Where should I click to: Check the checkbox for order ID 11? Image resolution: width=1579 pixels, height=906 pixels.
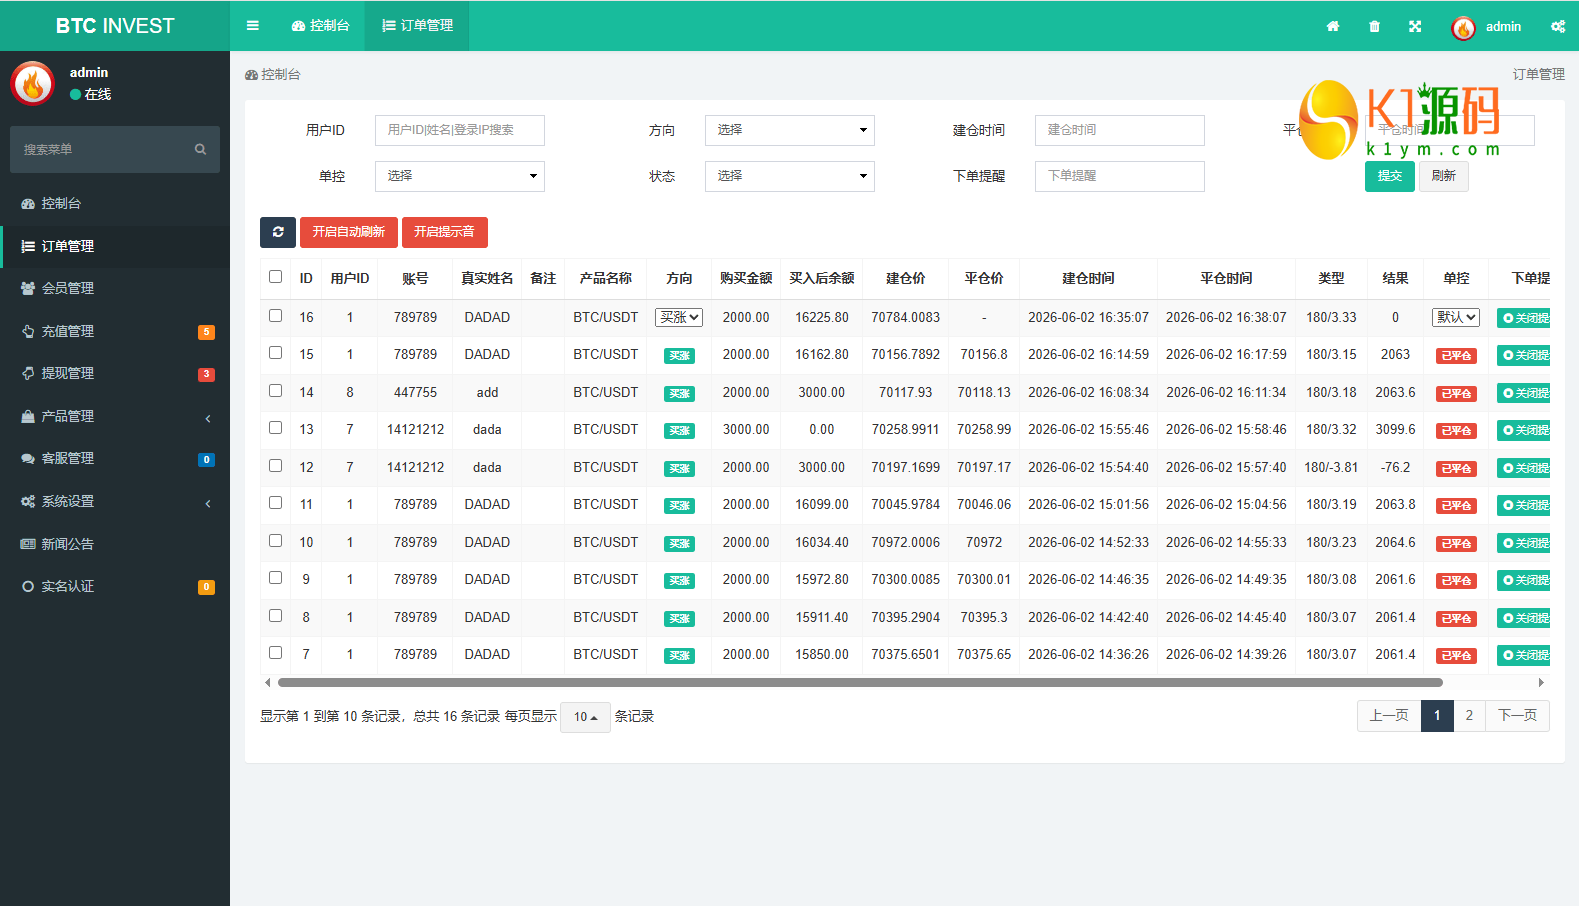tap(275, 503)
